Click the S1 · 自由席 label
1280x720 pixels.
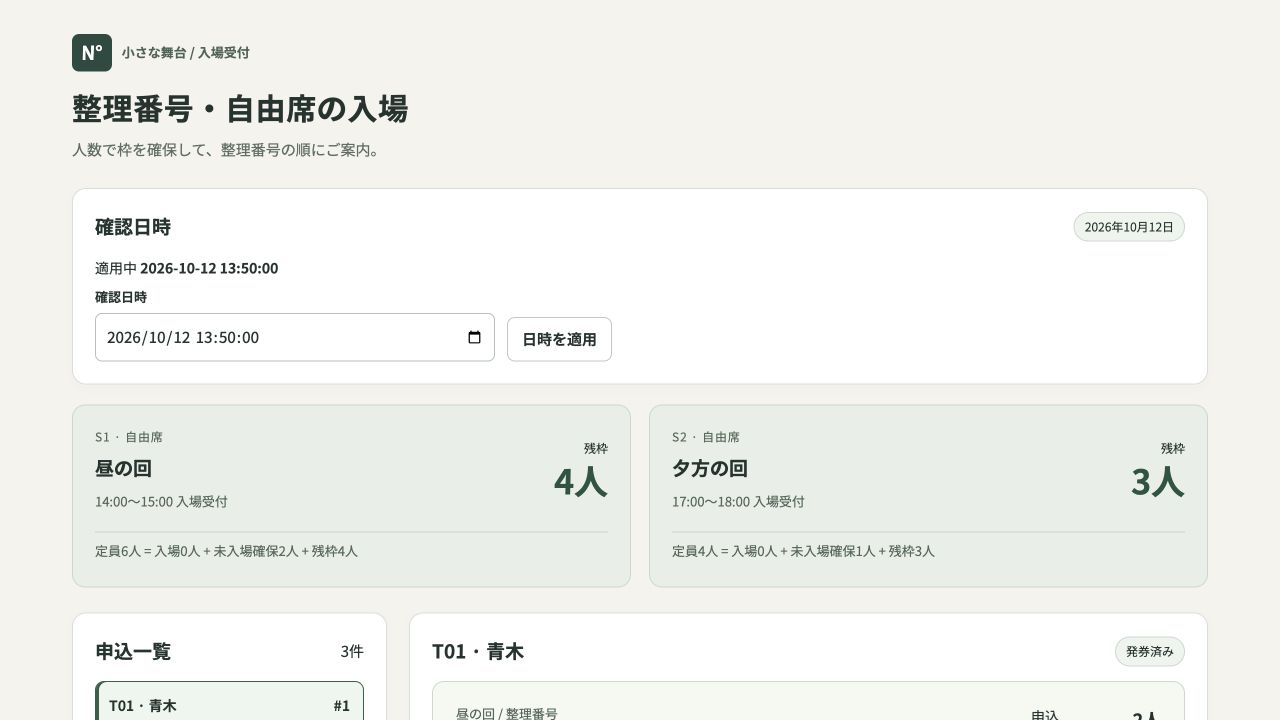coord(129,437)
